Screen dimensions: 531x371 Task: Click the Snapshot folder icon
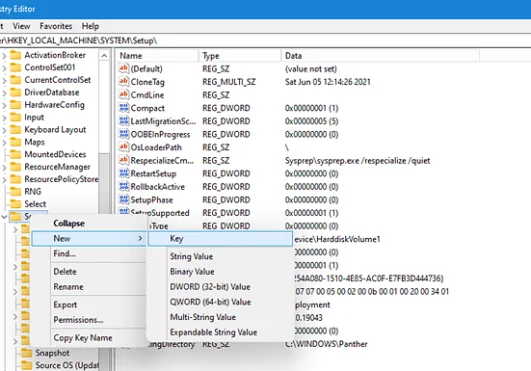click(x=26, y=353)
